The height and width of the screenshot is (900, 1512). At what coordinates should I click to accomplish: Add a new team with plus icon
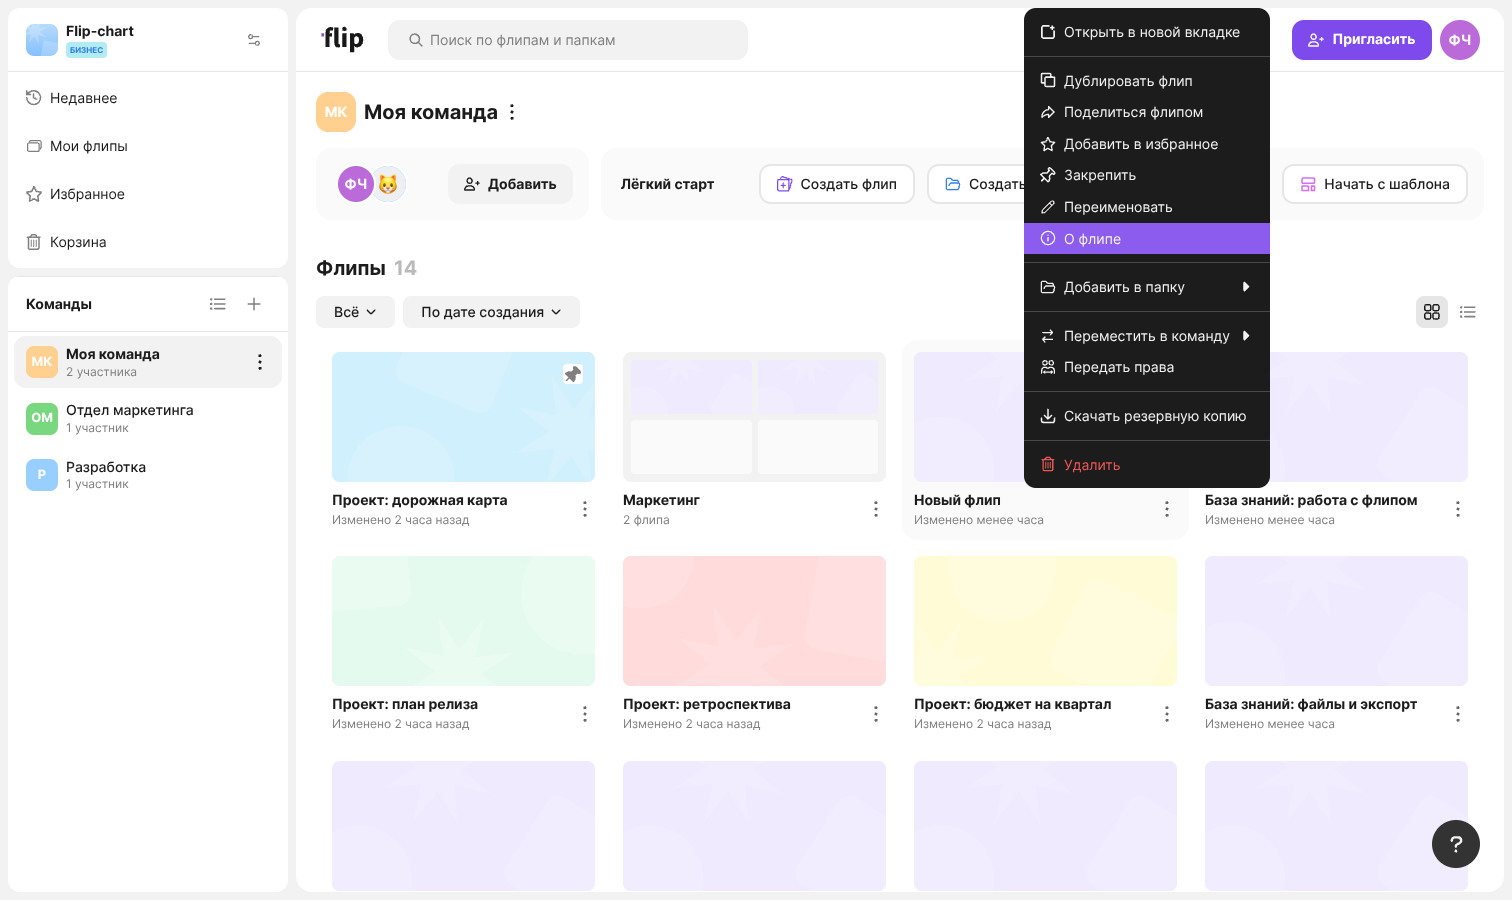pos(254,304)
